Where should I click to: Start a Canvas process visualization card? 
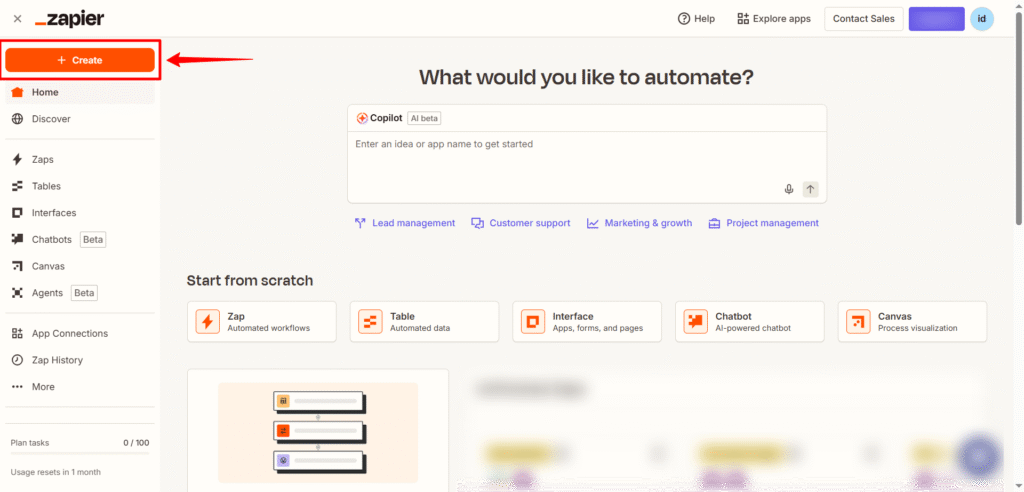[912, 321]
